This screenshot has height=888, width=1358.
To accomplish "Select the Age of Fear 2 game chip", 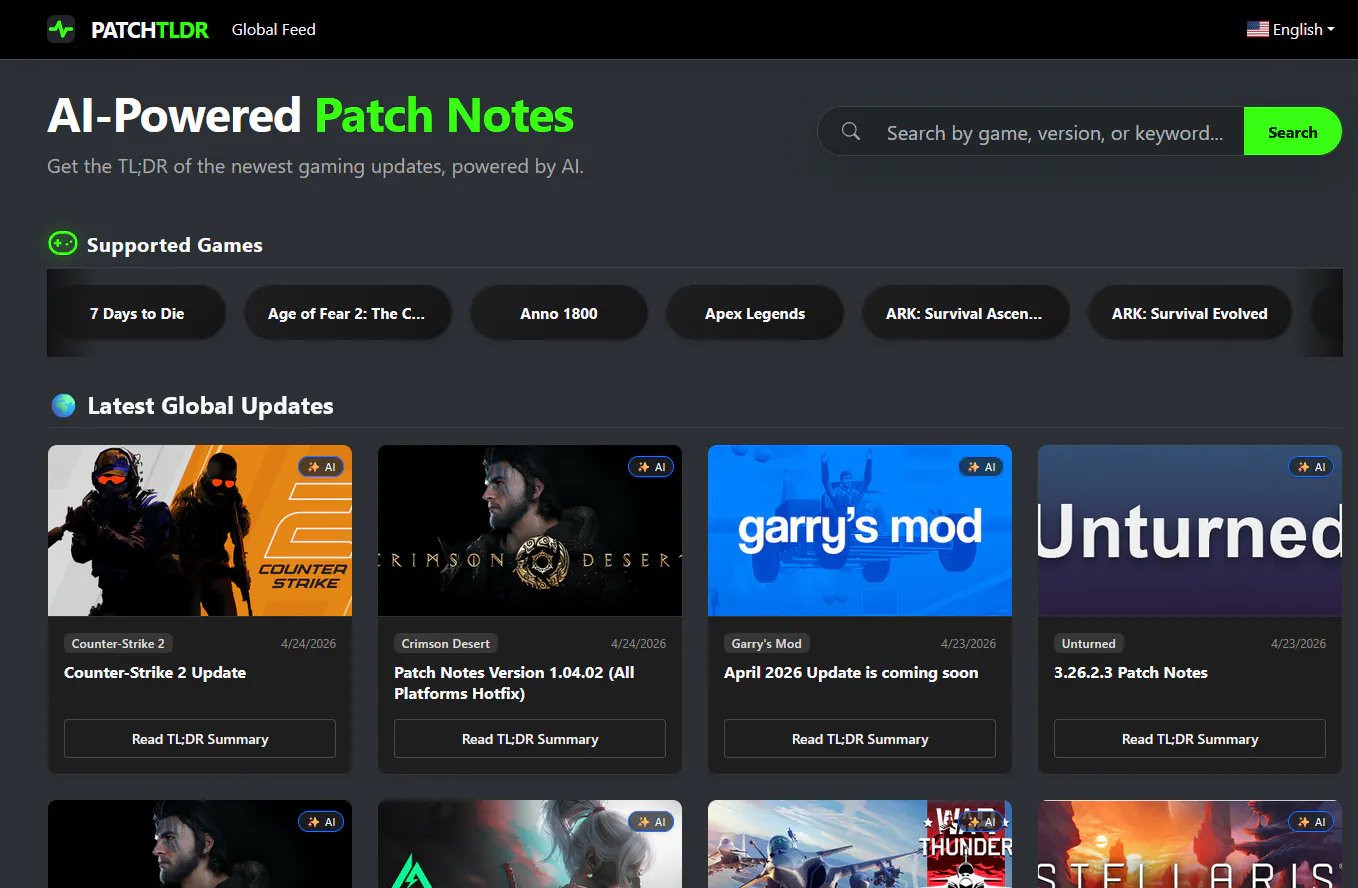I will pos(346,313).
